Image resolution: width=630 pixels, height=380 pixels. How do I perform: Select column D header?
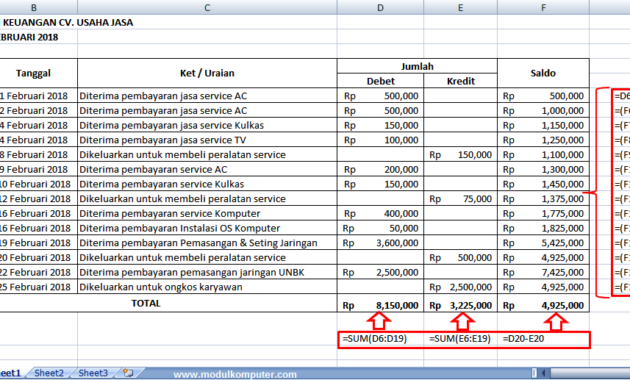point(380,8)
